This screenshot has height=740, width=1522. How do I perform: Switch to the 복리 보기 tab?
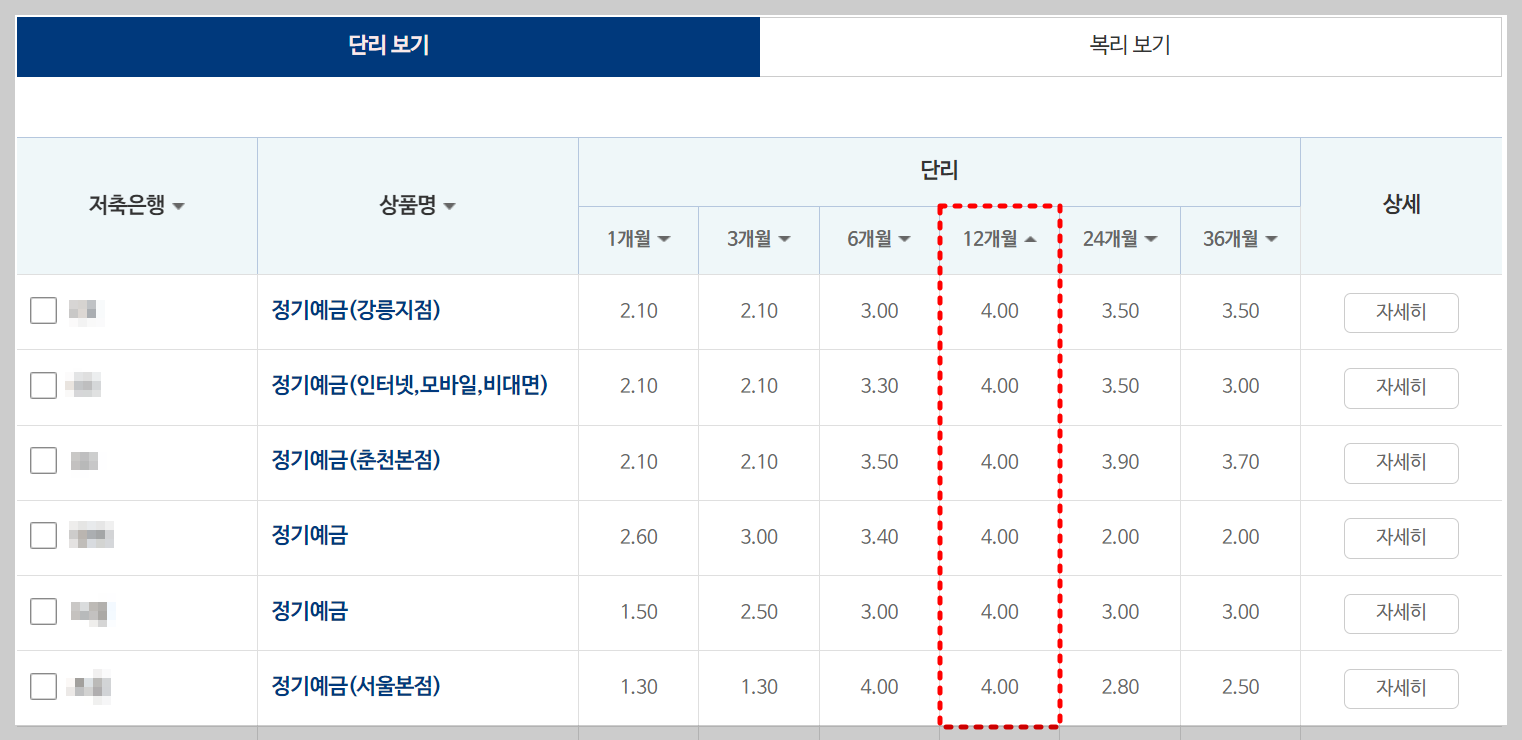[x=1130, y=46]
